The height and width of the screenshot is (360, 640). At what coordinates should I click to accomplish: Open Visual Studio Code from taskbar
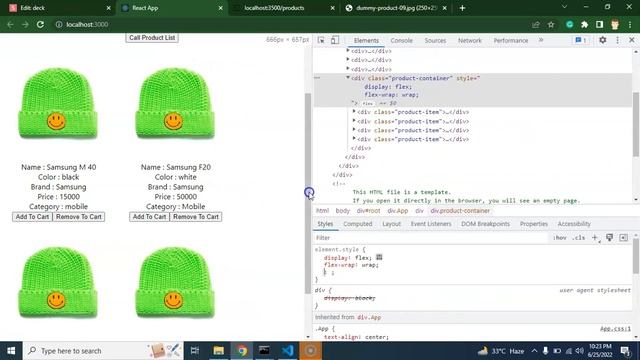tap(287, 351)
